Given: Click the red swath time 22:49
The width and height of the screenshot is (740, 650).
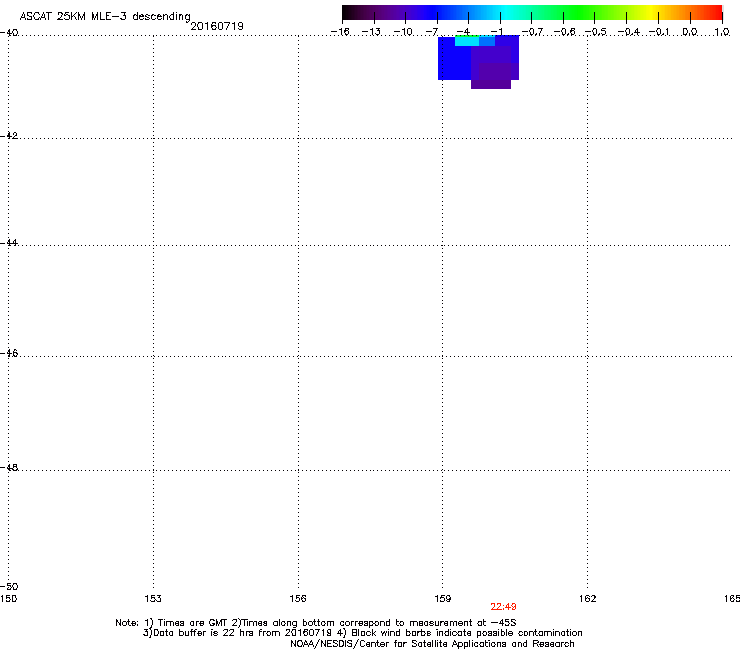Looking at the screenshot, I should pos(503,607).
